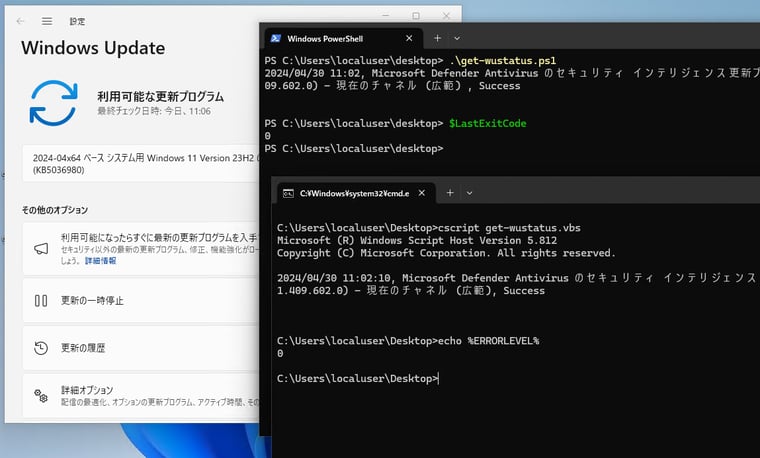760x458 pixels.
Task: Open the latest updates as available option
Action: [x=142, y=249]
